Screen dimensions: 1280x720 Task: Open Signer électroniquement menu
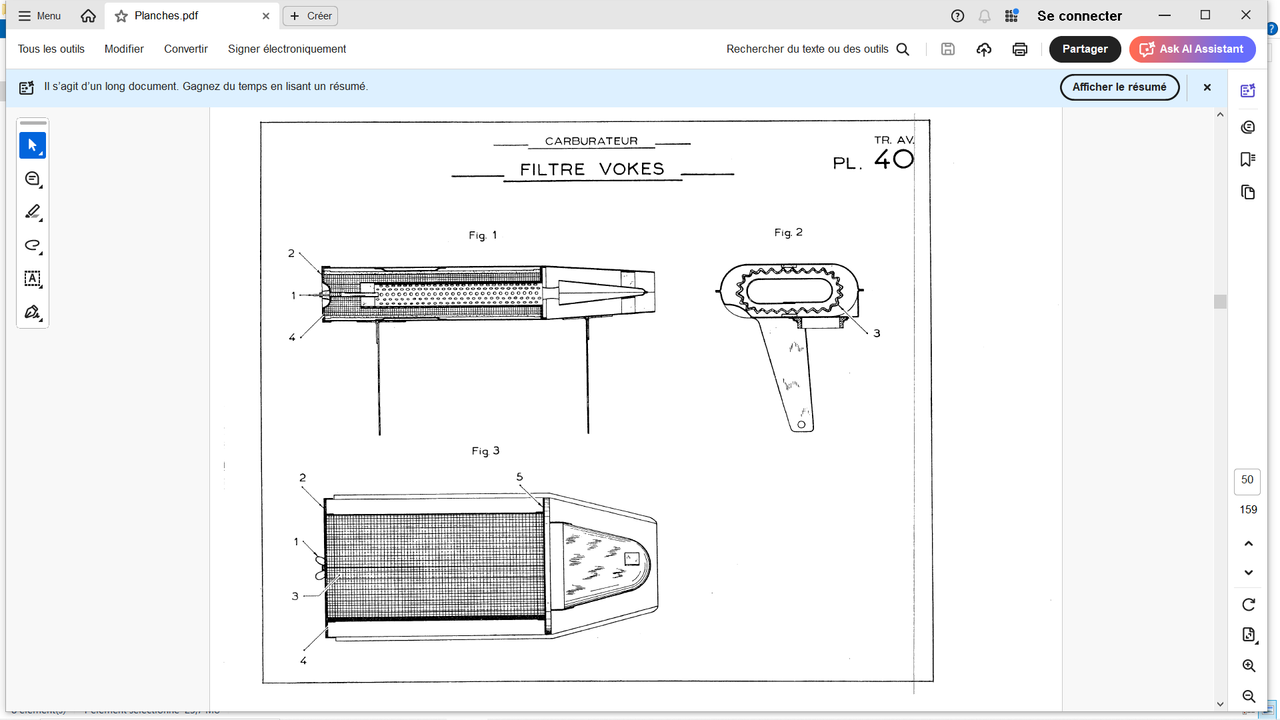pos(287,49)
